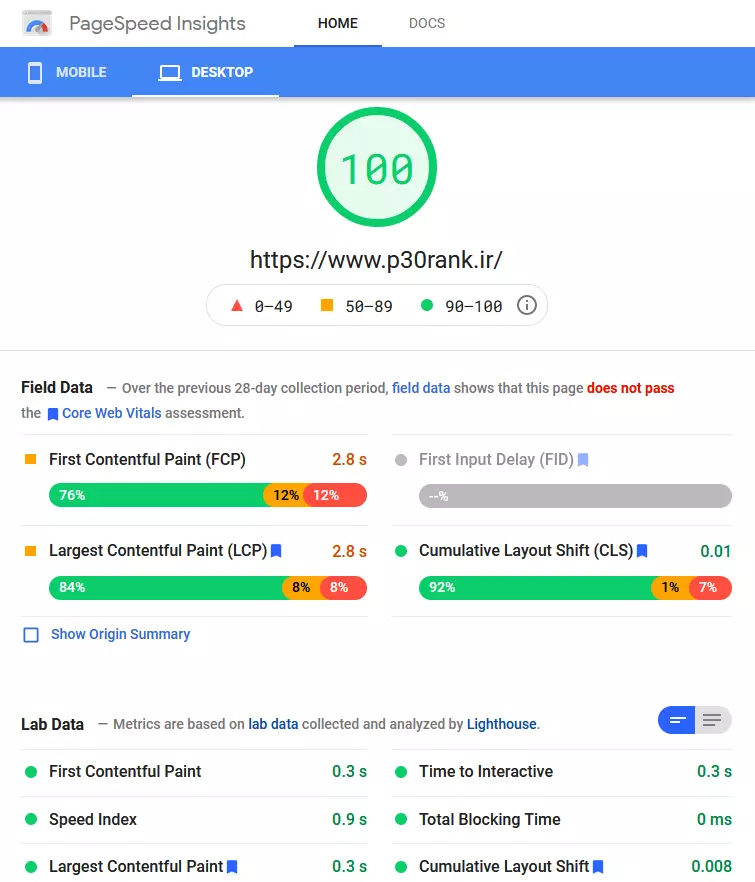Click bookmark icon beside lab Cumulative Layout Shift
This screenshot has width=755, height=882.
tap(598, 867)
